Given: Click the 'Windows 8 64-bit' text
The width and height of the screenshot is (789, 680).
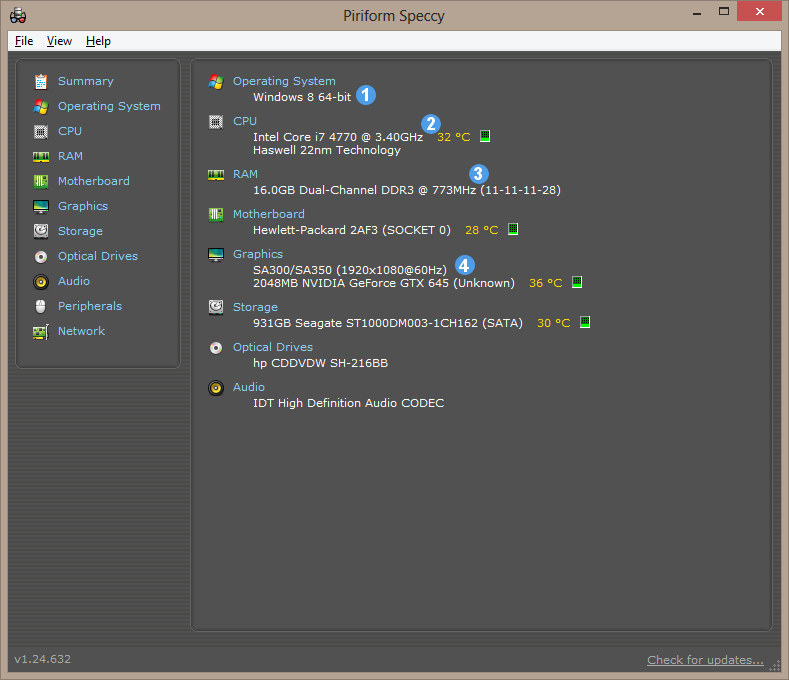Looking at the screenshot, I should point(302,97).
